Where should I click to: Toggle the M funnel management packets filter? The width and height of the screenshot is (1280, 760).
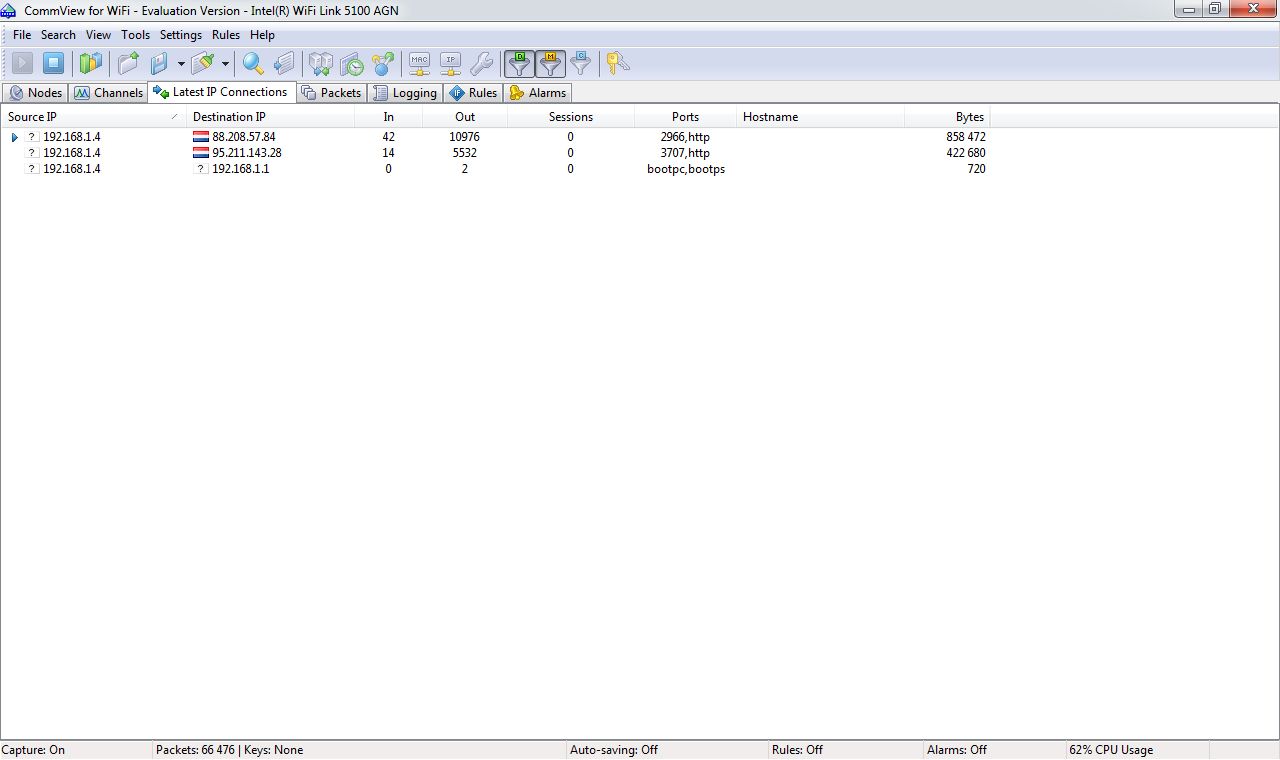550,64
